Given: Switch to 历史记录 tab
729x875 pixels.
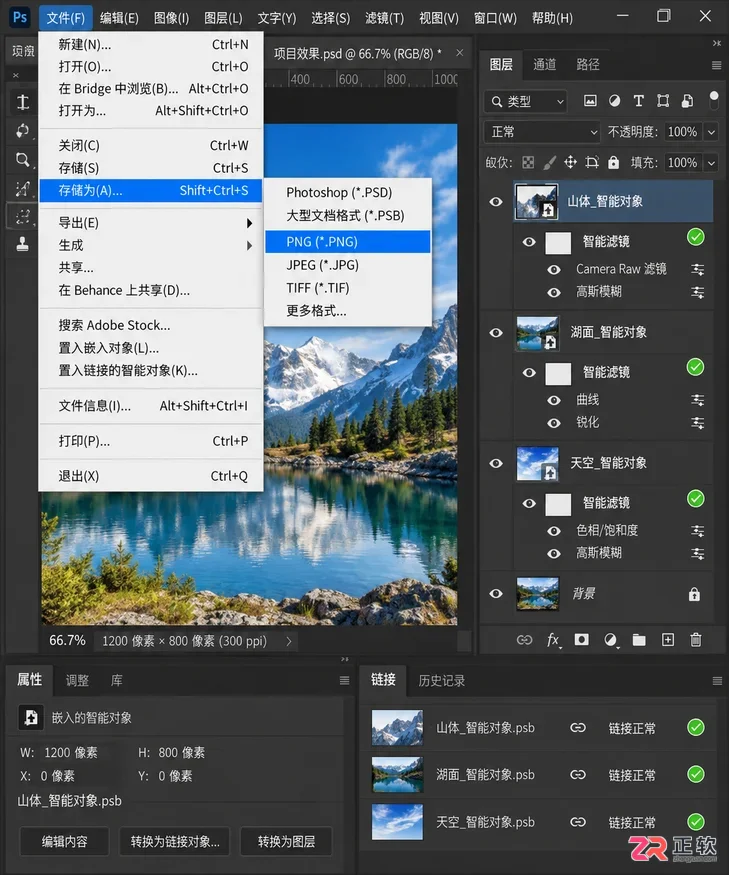Looking at the screenshot, I should 442,681.
